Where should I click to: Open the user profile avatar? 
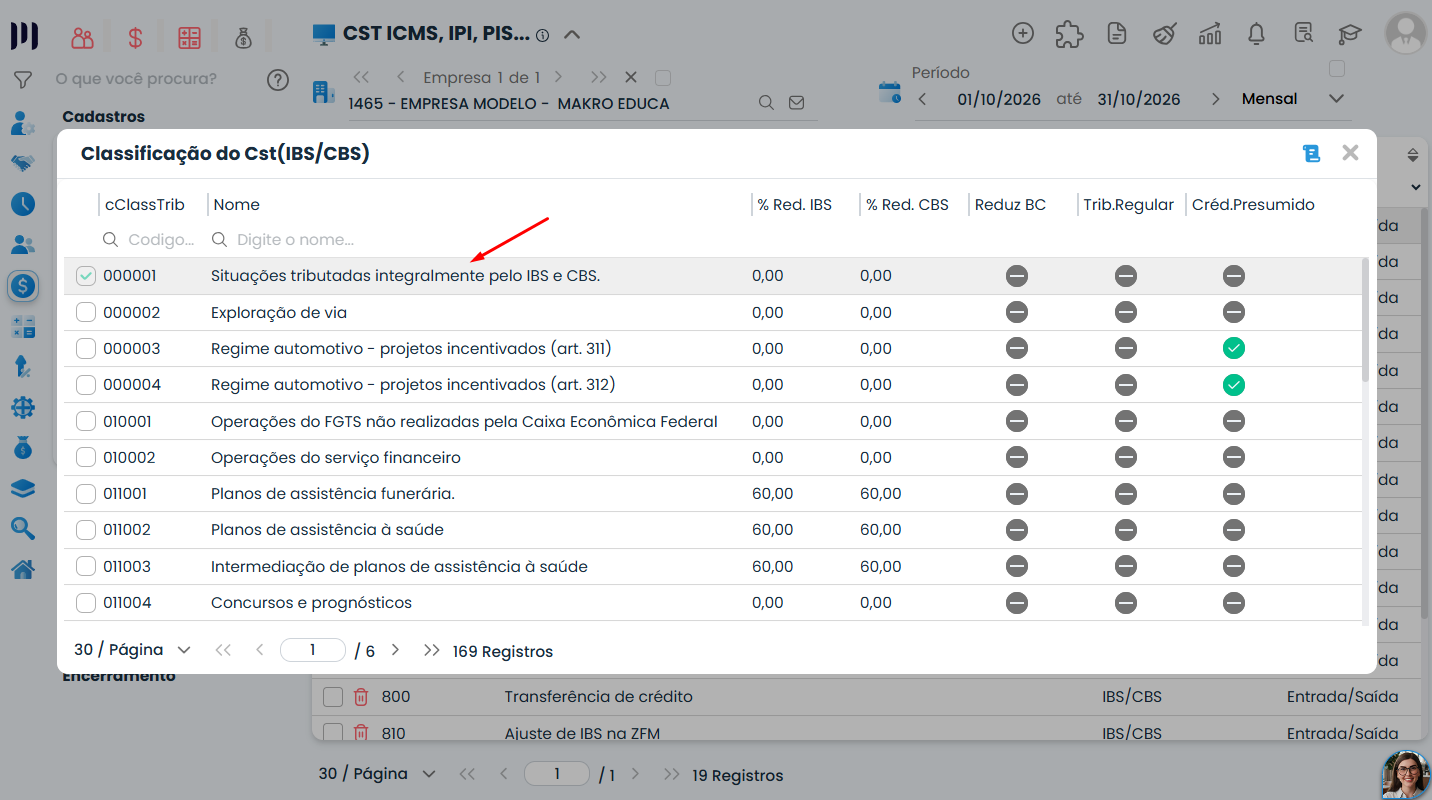(1405, 33)
